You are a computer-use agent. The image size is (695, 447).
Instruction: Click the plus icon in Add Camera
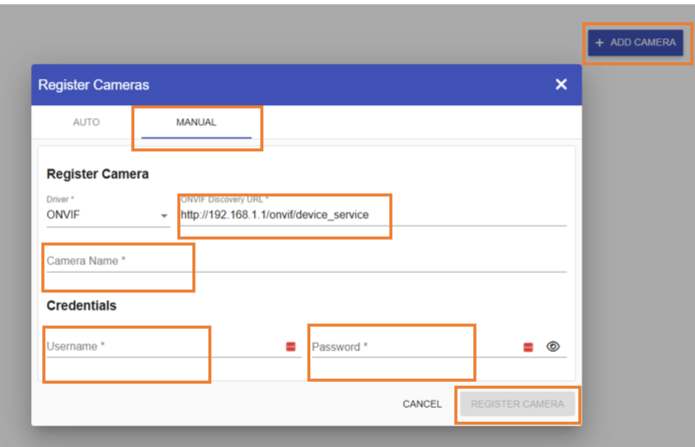(599, 43)
